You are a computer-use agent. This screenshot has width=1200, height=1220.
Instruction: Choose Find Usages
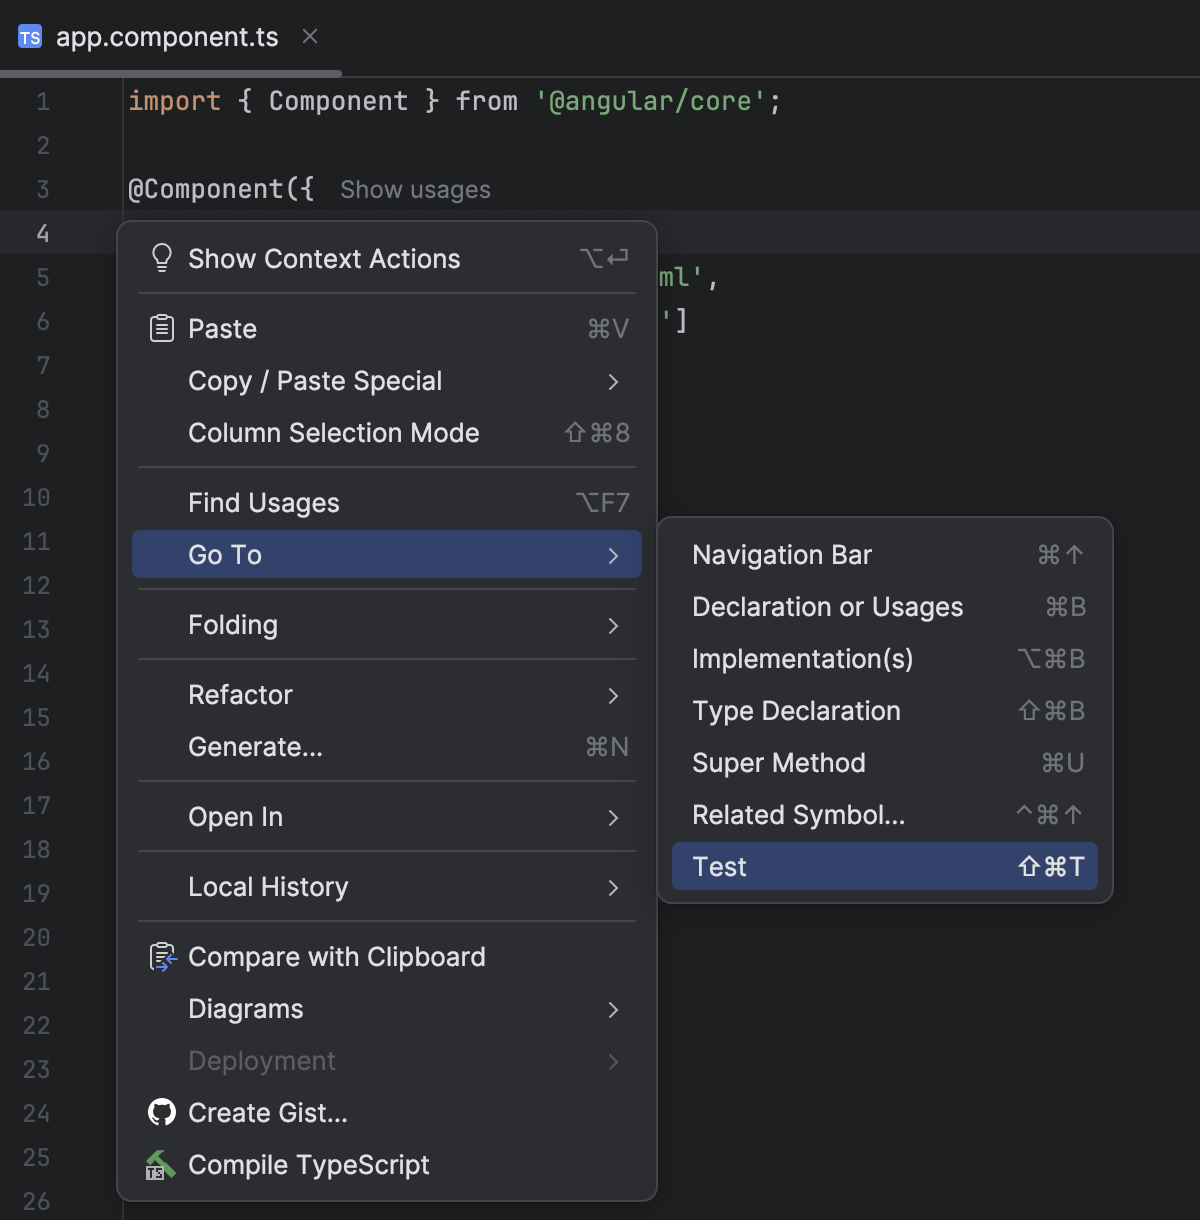[x=387, y=502]
